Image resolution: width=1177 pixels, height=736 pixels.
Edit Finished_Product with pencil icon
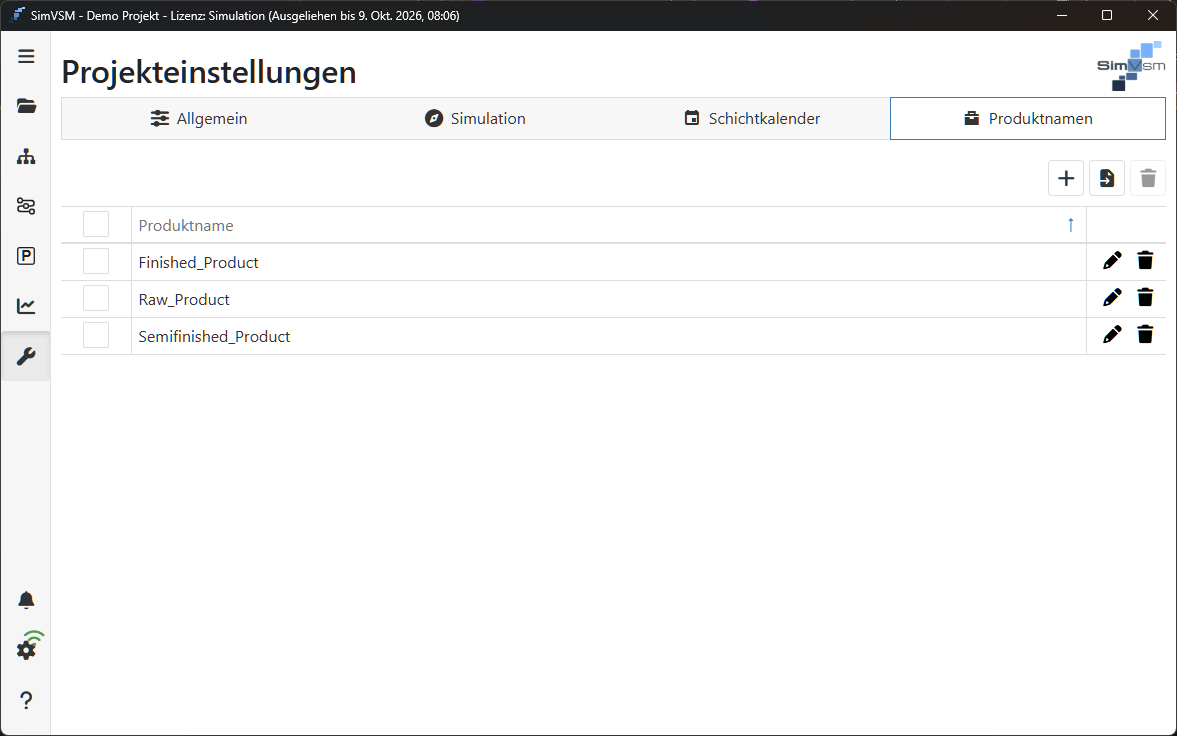click(1112, 261)
